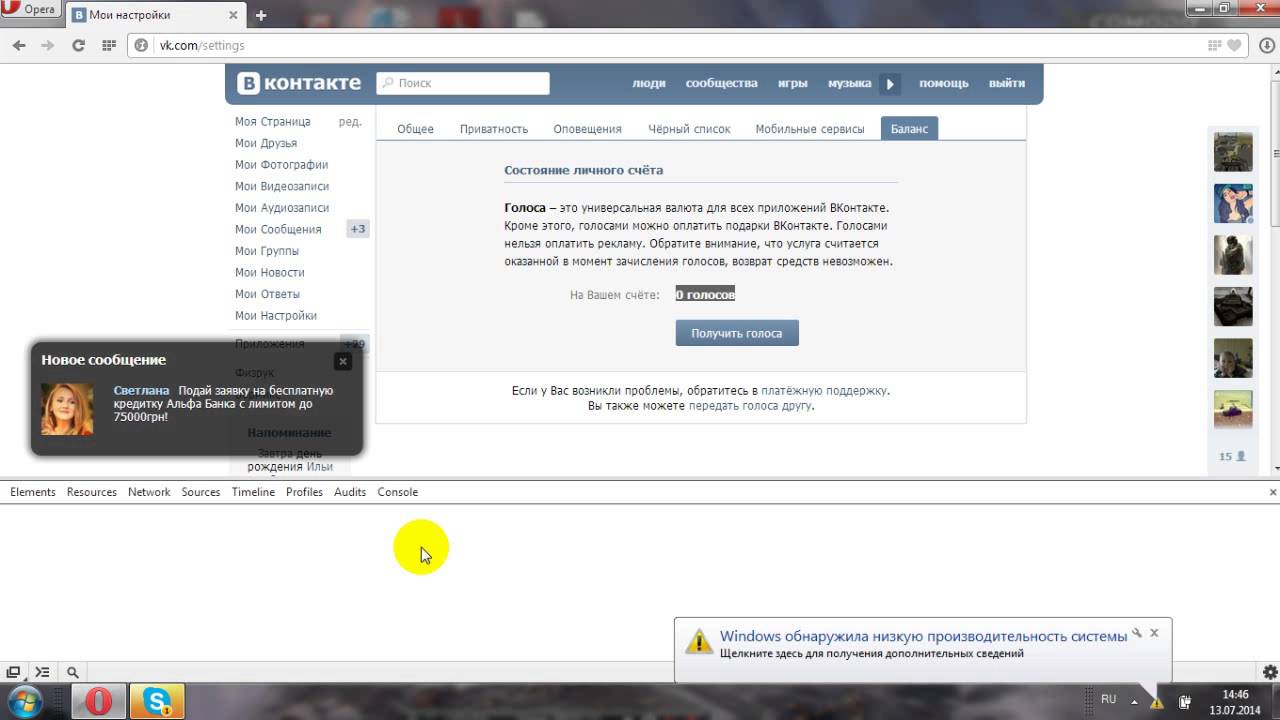Switch to the Чёрный список tab
Viewport: 1280px width, 720px height.
click(689, 129)
